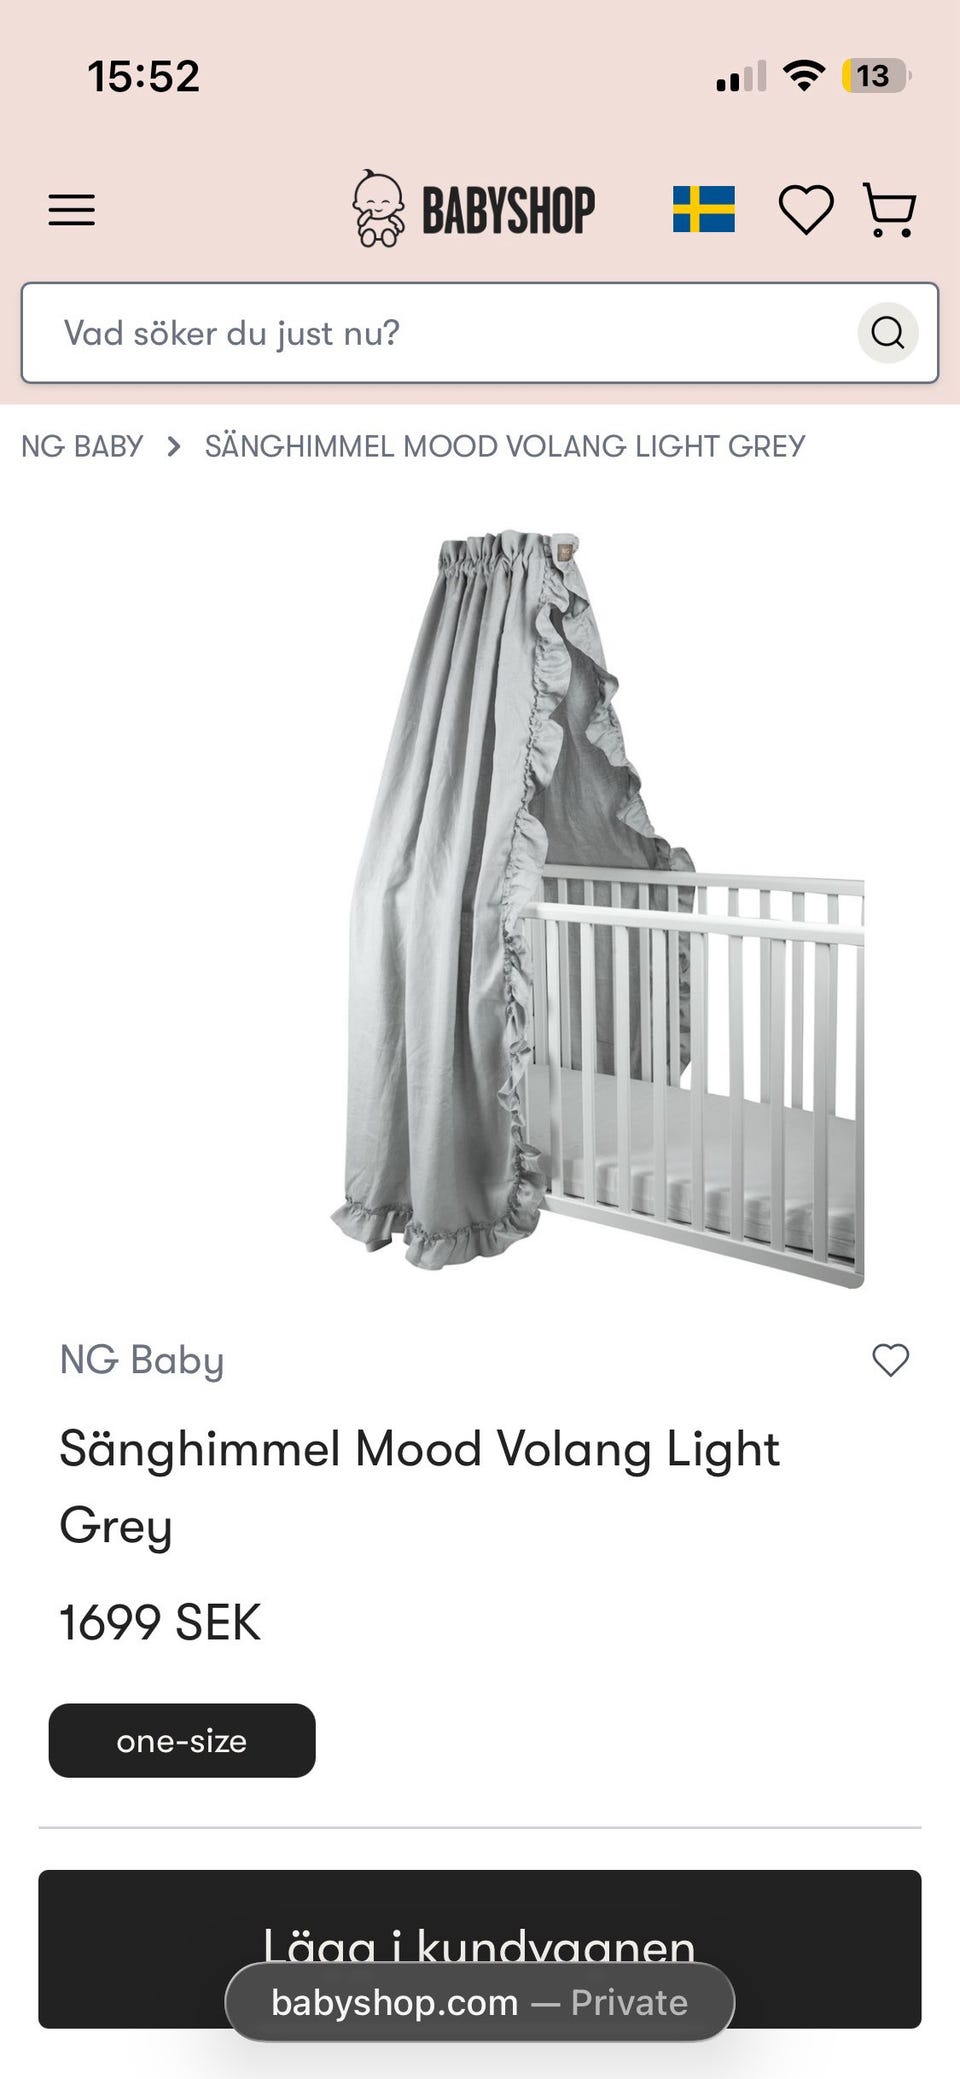Focus the 'Vad söker du just nu?' field
The height and width of the screenshot is (2079, 960).
point(480,333)
